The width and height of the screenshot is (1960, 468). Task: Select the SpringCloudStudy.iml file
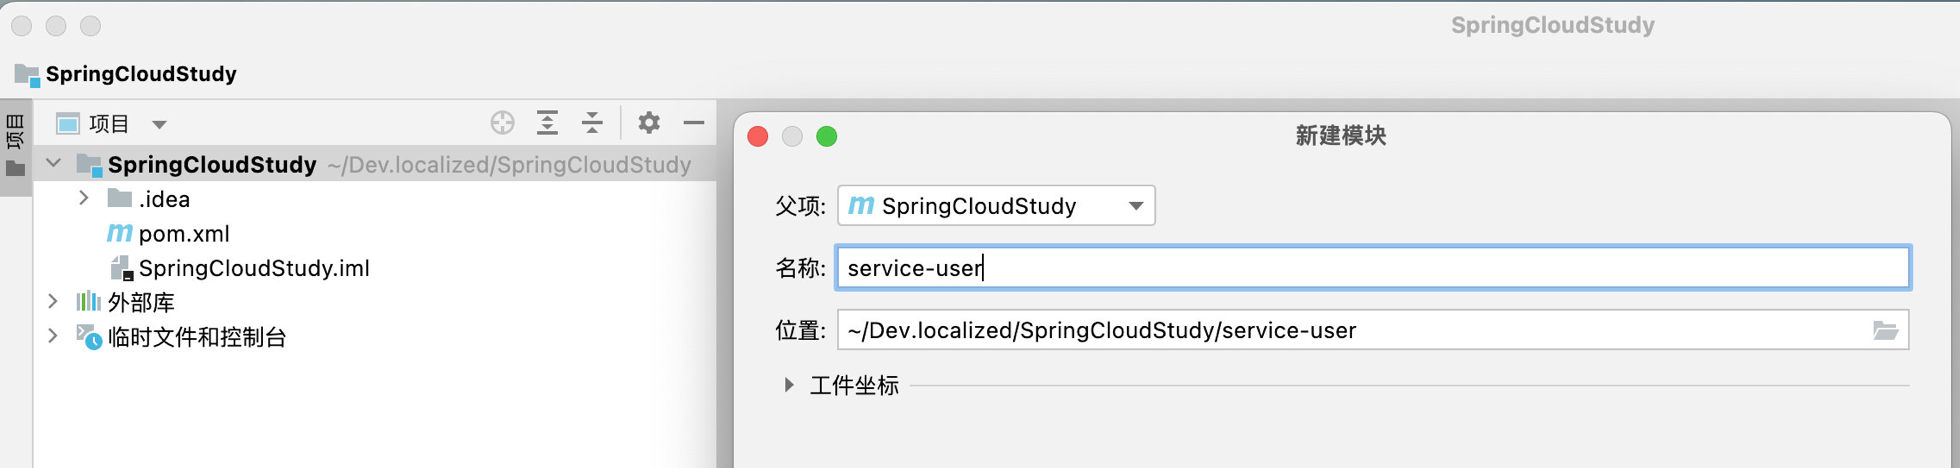[240, 268]
